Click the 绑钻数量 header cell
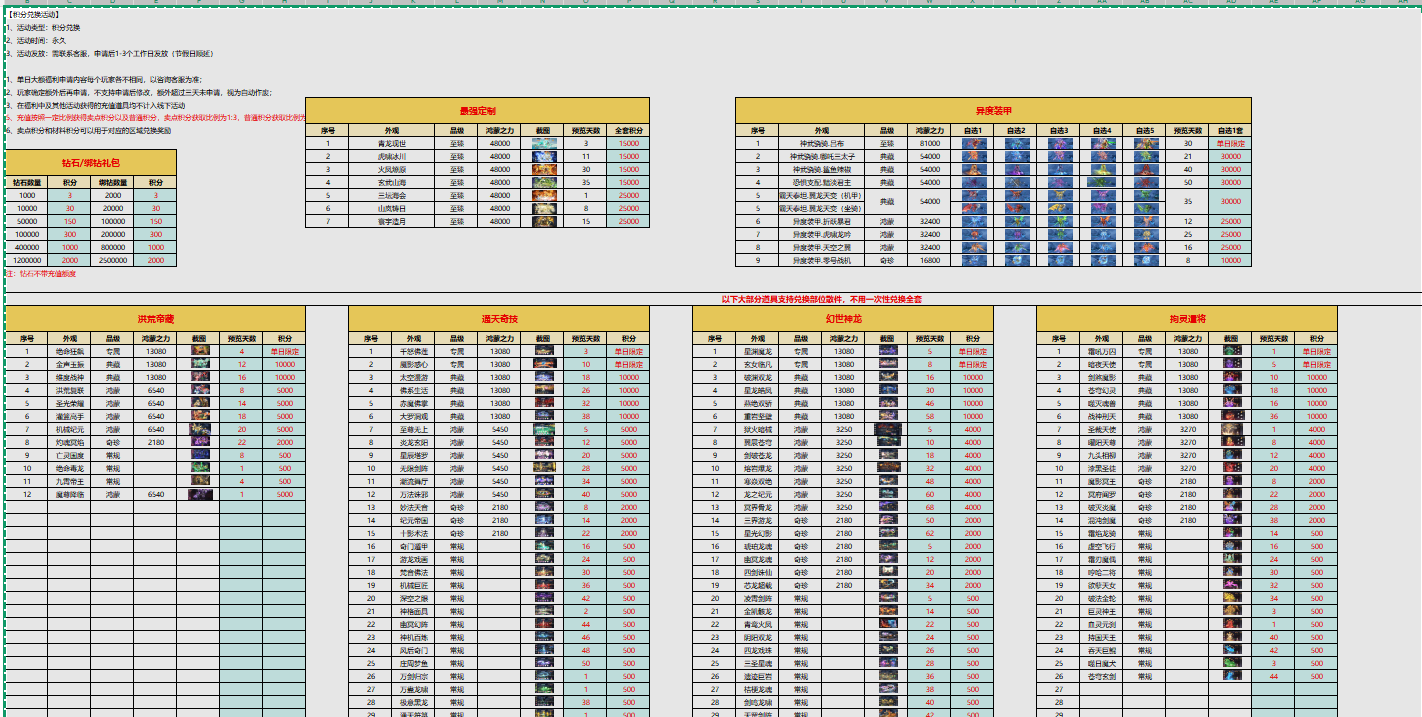 113,183
